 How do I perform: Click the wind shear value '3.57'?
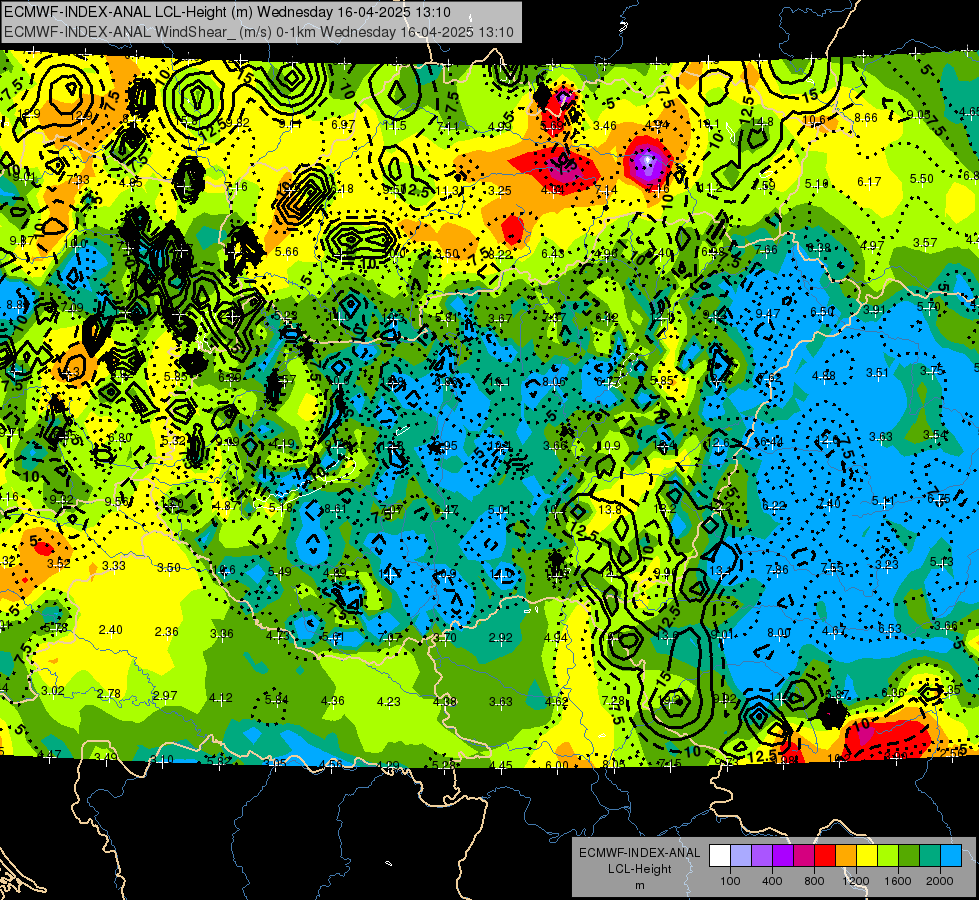point(925,243)
